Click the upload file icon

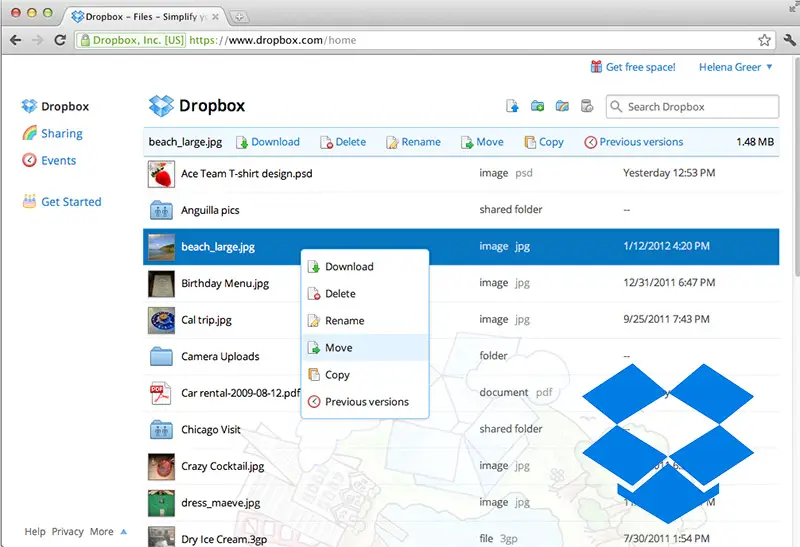(512, 106)
